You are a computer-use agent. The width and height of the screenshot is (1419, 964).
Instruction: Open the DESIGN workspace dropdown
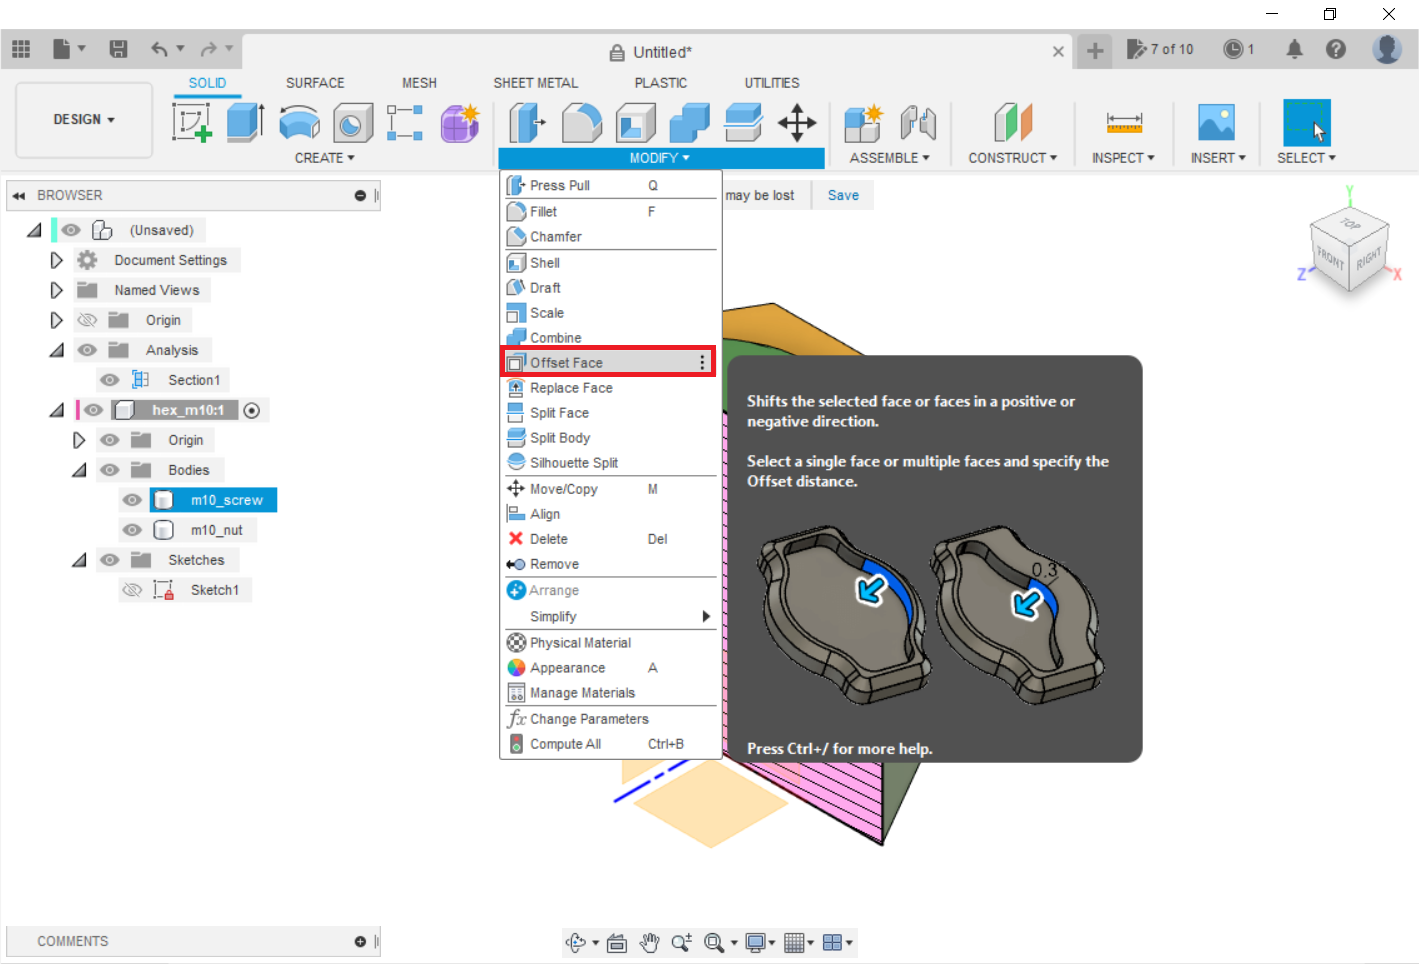coord(84,119)
